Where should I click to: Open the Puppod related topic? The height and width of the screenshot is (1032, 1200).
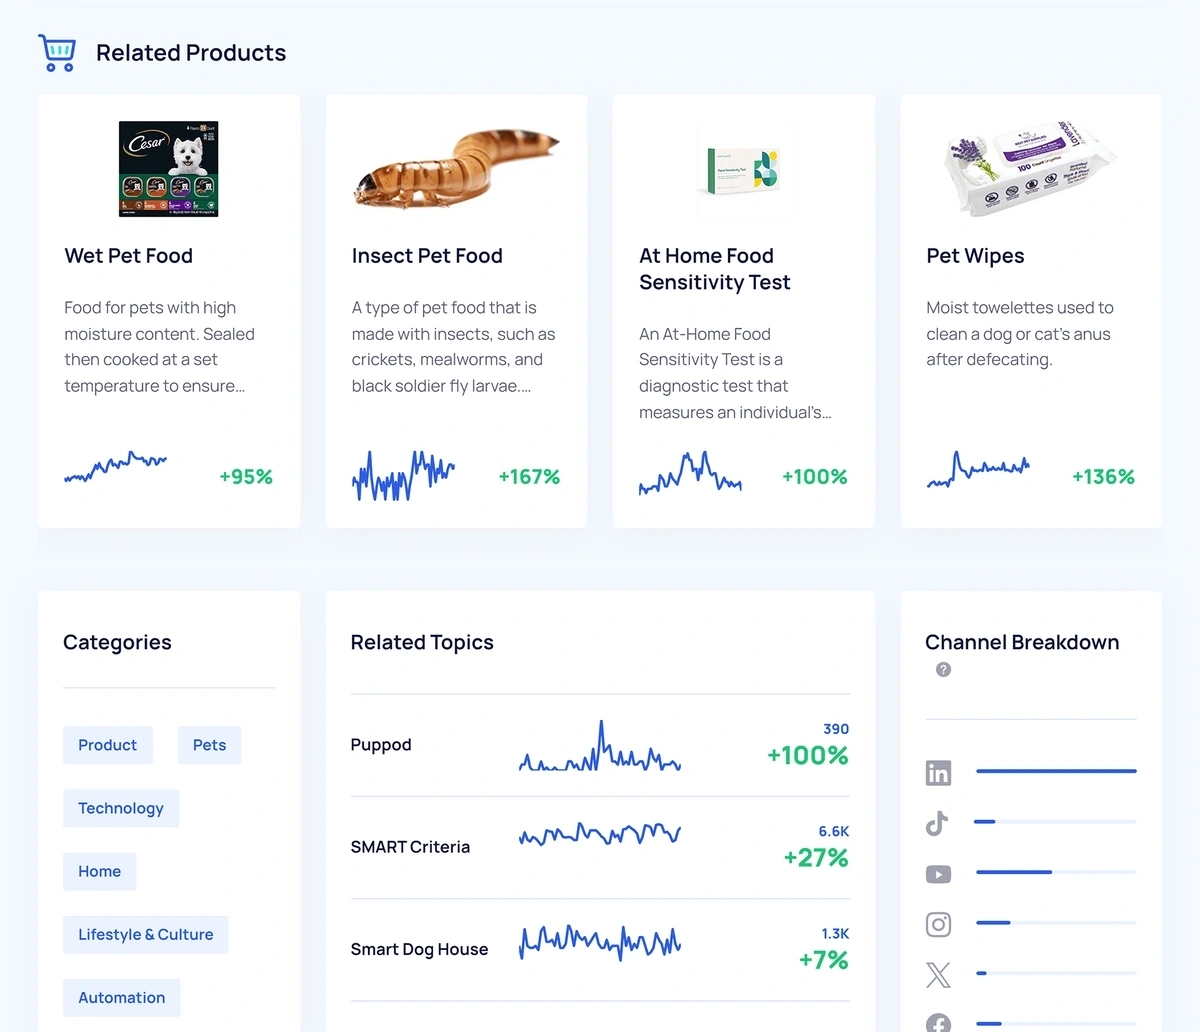[x=381, y=745]
